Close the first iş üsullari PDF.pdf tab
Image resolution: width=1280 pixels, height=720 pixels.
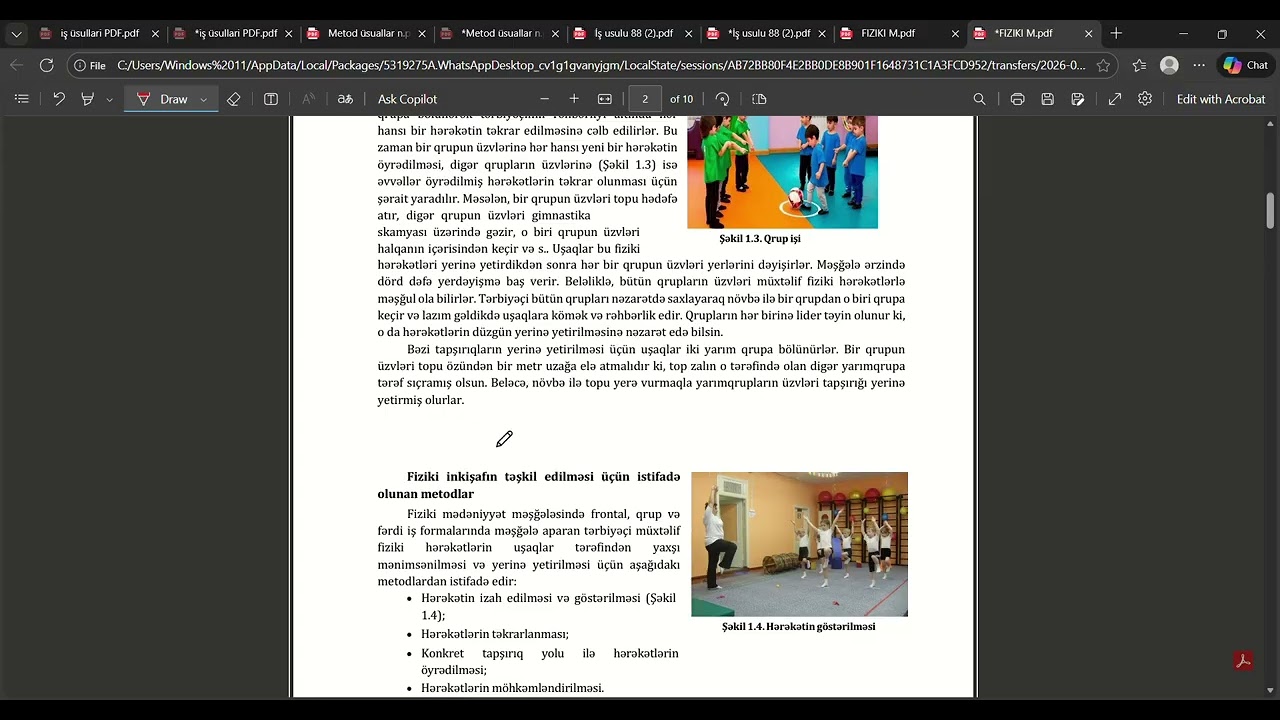[155, 33]
